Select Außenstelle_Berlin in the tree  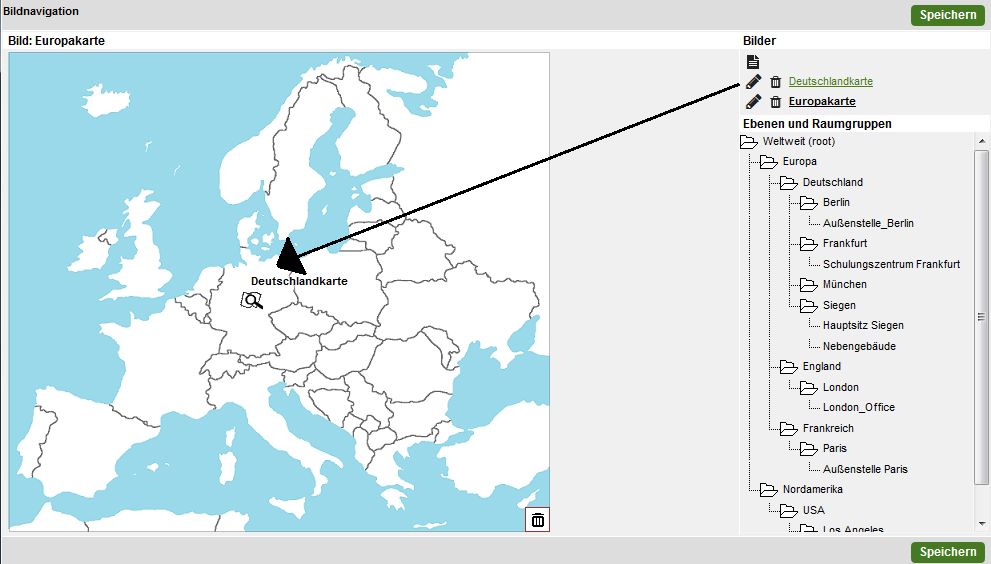pyautogui.click(x=868, y=223)
